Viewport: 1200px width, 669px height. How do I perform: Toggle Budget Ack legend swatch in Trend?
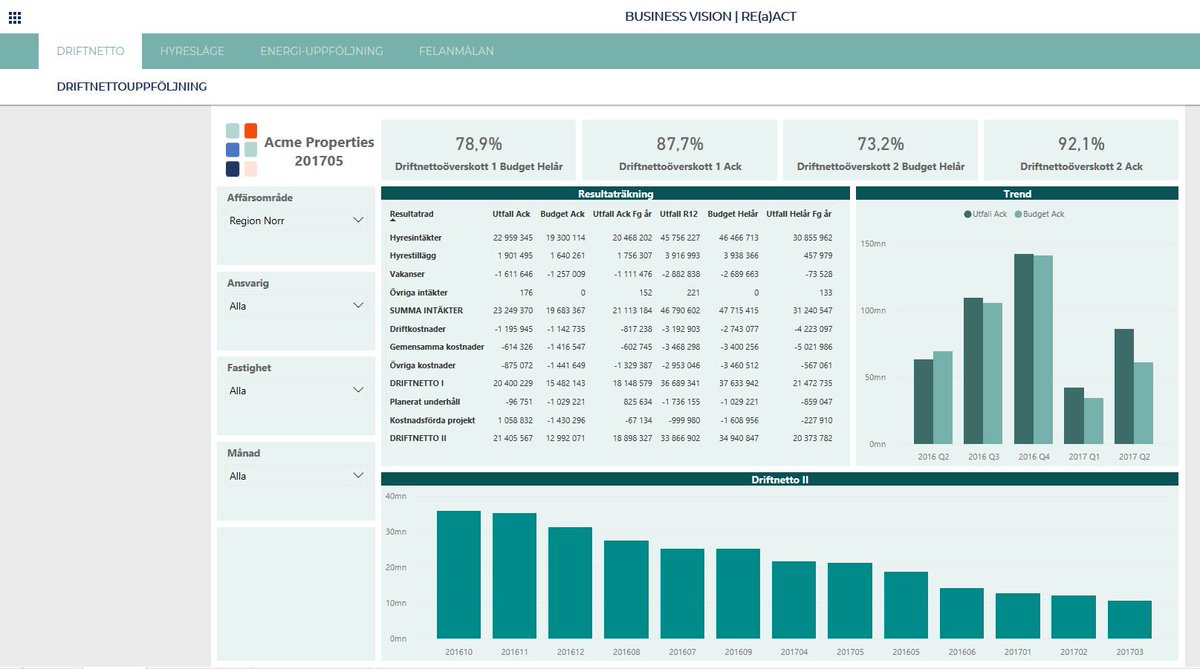pos(1018,214)
